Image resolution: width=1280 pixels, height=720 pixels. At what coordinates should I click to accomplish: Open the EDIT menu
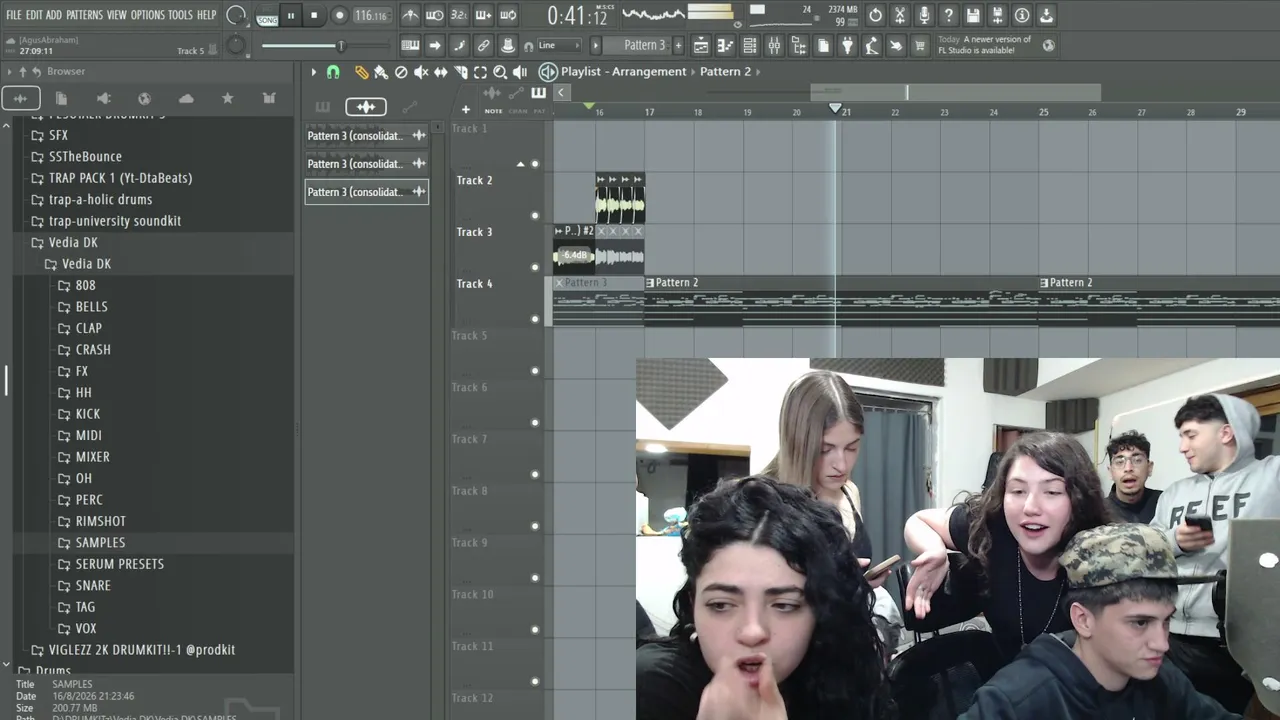34,15
